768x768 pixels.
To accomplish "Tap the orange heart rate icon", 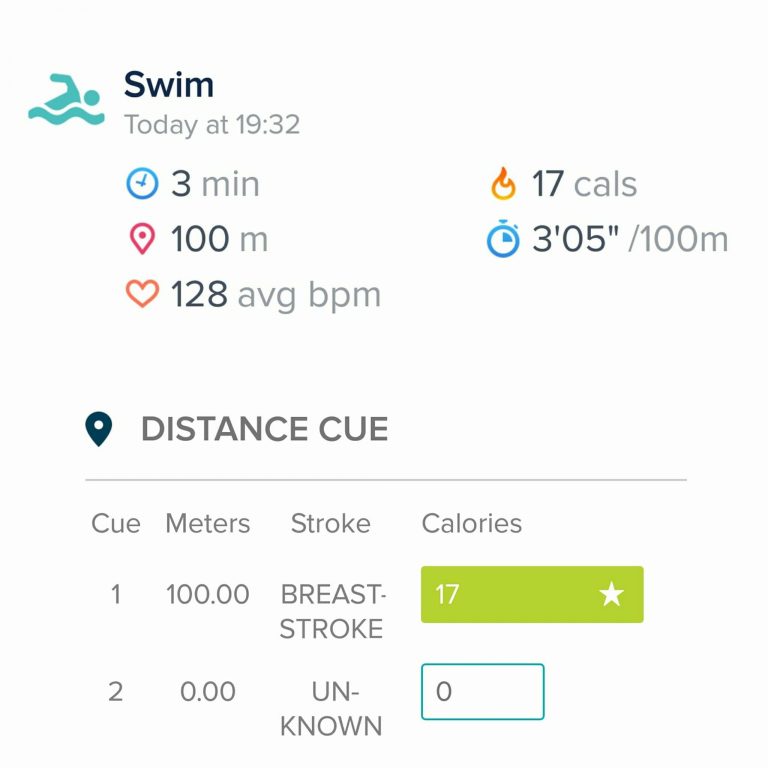I will pyautogui.click(x=142, y=294).
